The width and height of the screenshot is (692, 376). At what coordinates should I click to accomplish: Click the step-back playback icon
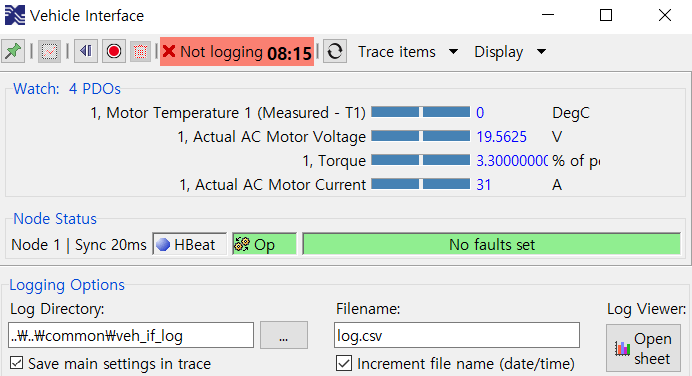coord(86,52)
